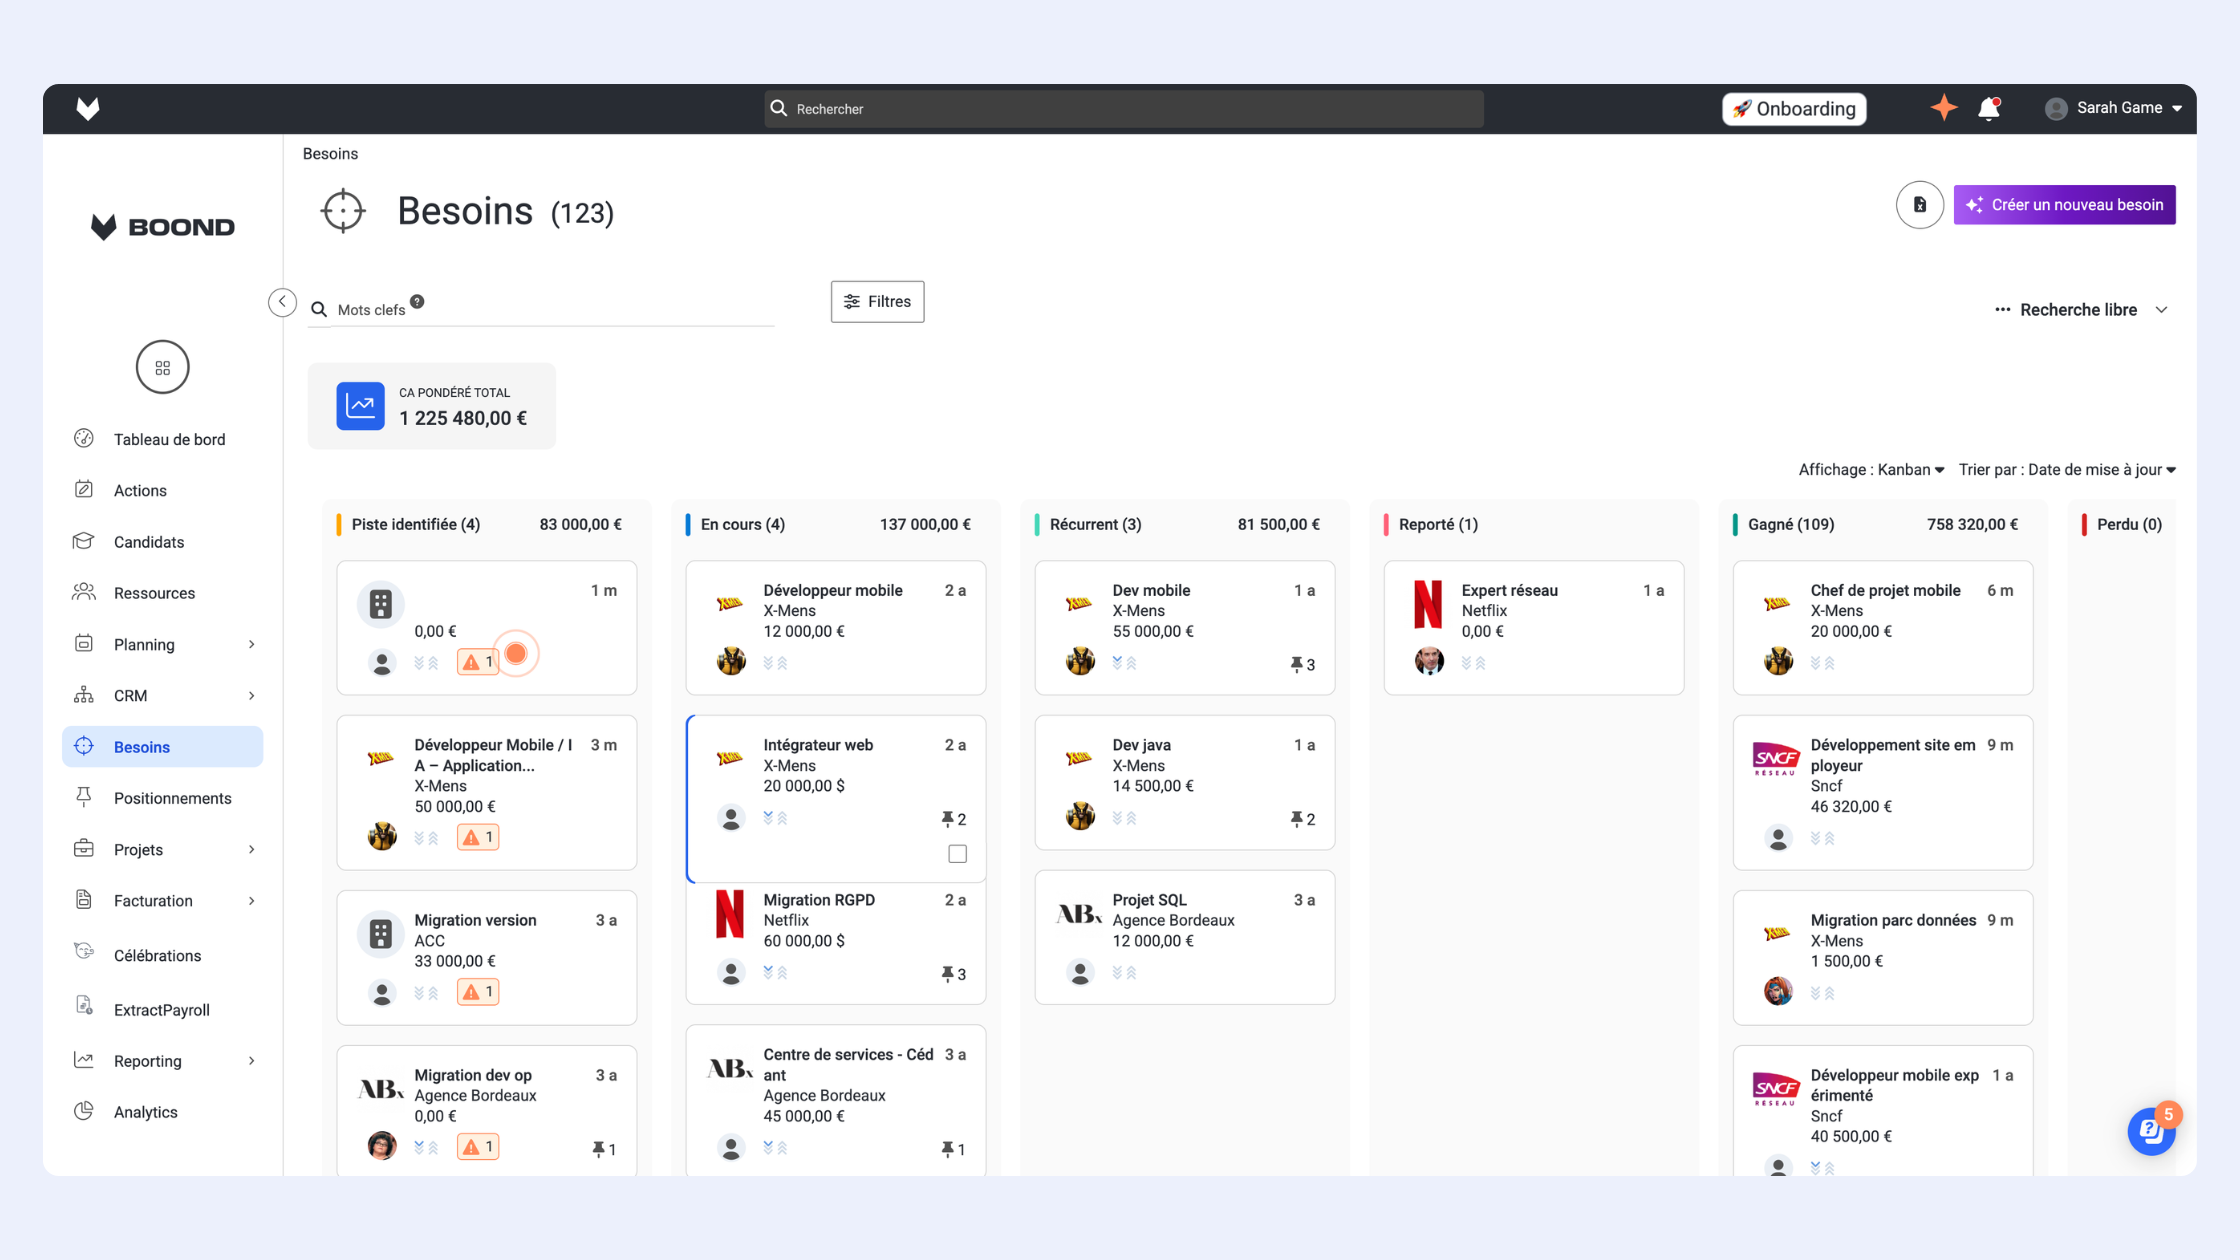Tick the checkbox on Intégrateur web card
Viewport: 2240px width, 1260px height.
957,854
